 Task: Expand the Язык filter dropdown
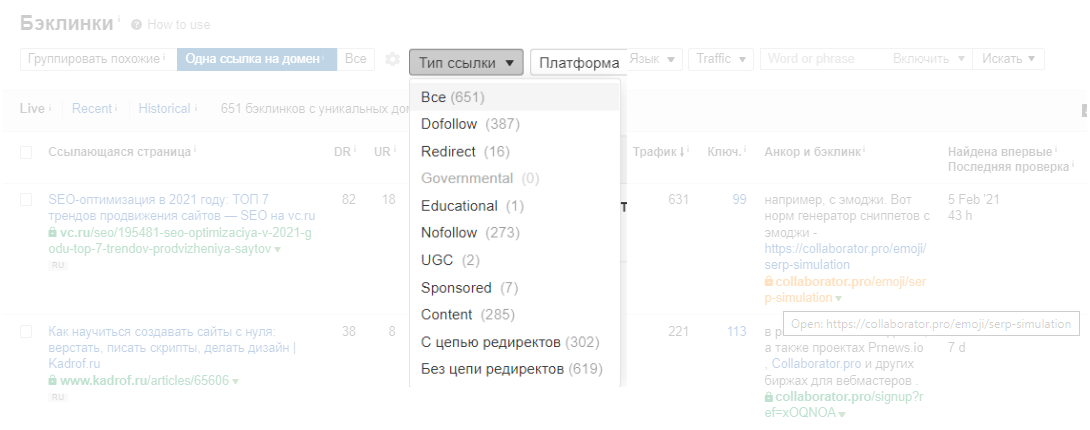point(656,59)
